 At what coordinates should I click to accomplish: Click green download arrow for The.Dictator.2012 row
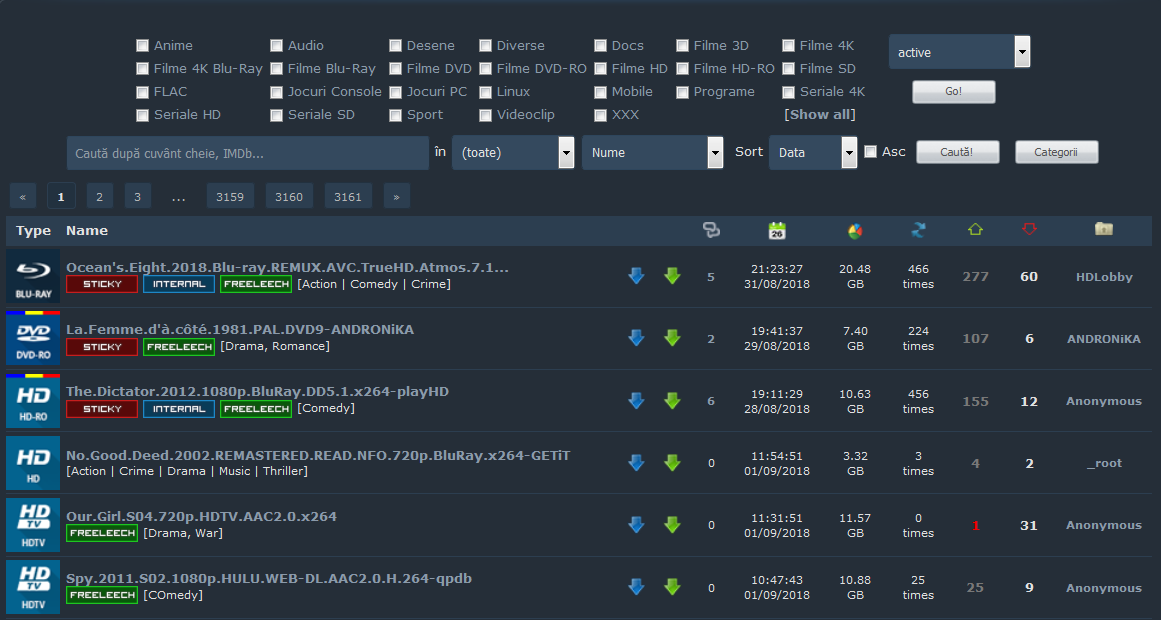672,401
